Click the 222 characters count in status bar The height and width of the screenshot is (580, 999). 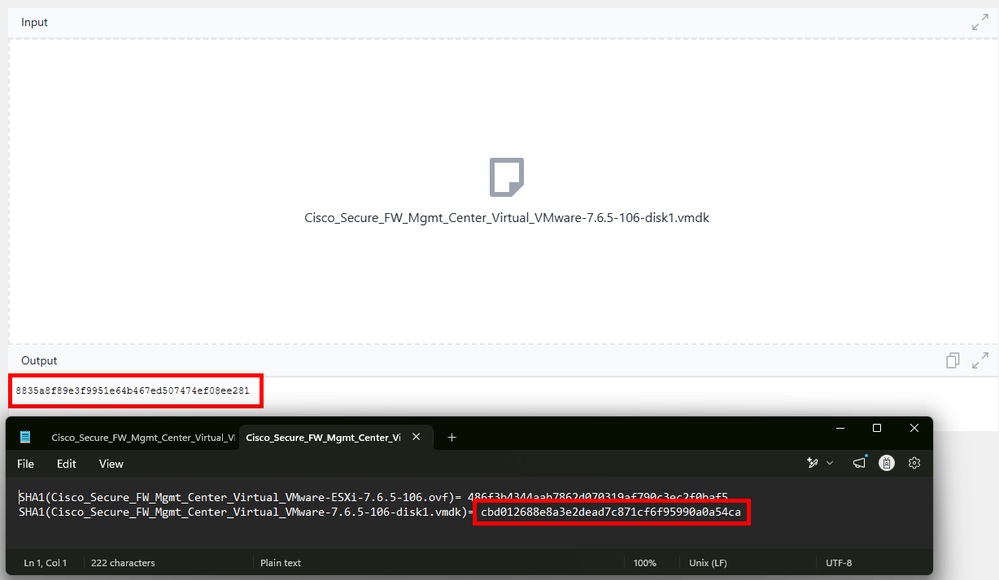(123, 563)
